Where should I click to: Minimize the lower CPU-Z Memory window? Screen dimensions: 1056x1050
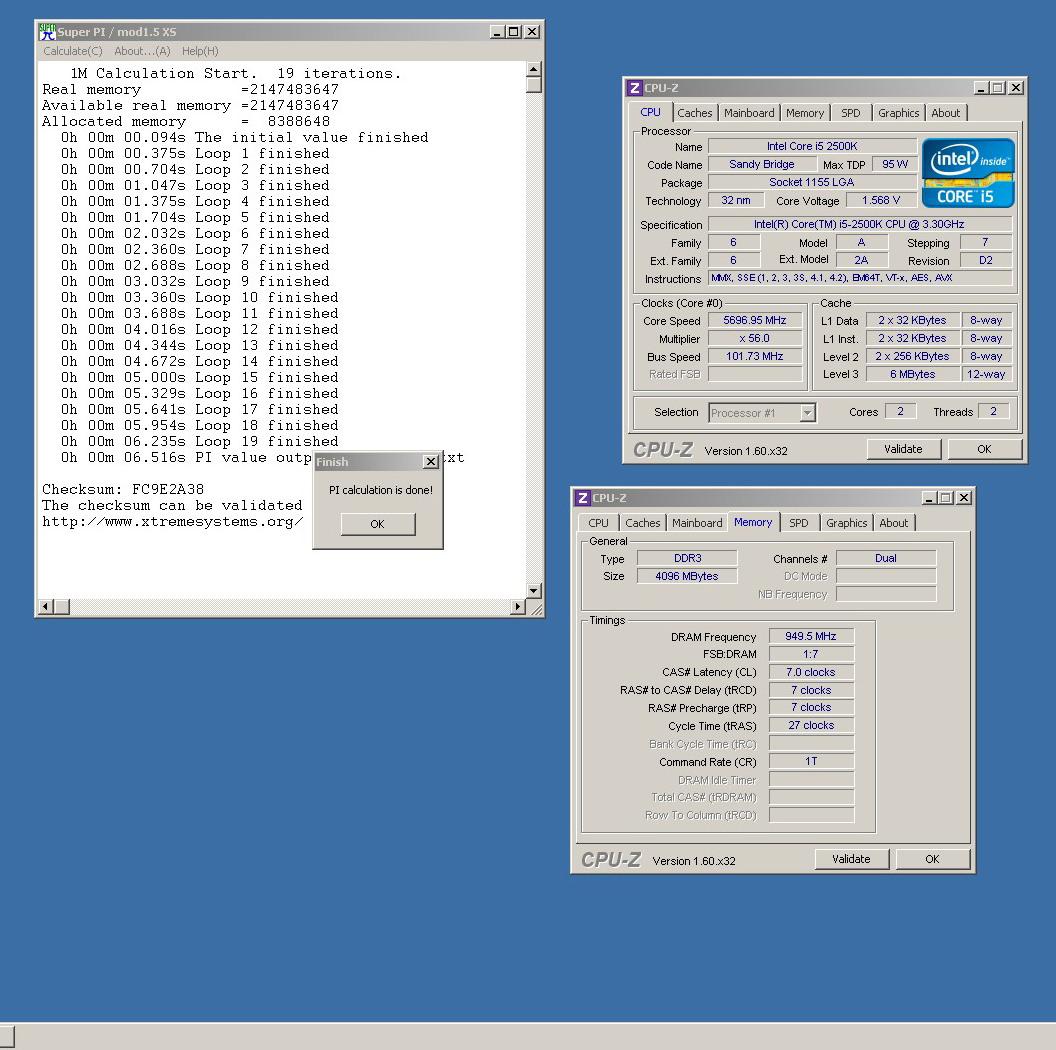(929, 498)
